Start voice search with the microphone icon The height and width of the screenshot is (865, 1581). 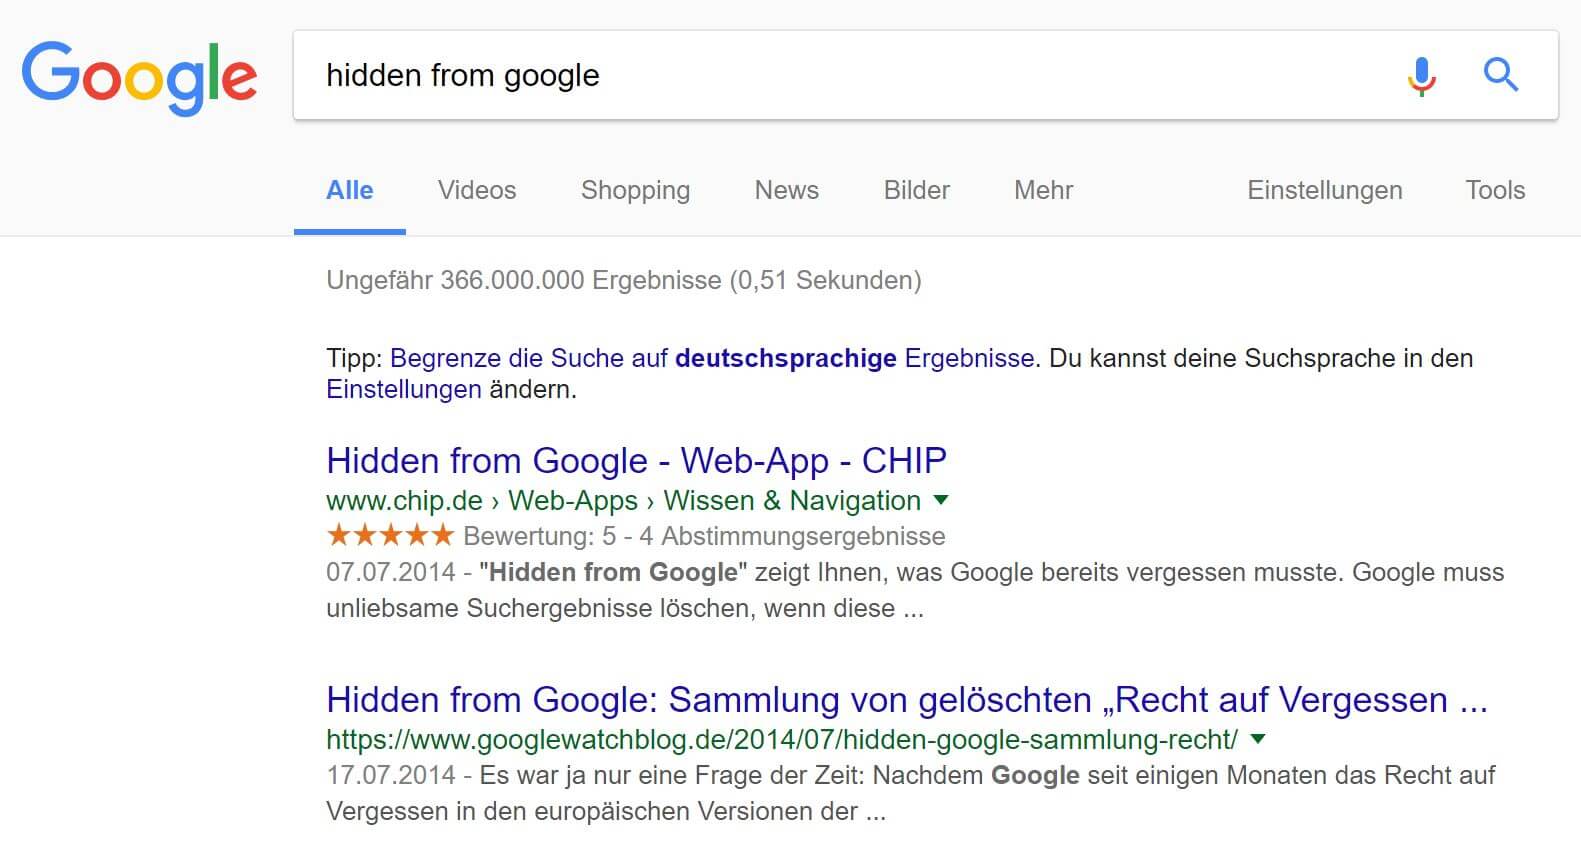1421,76
